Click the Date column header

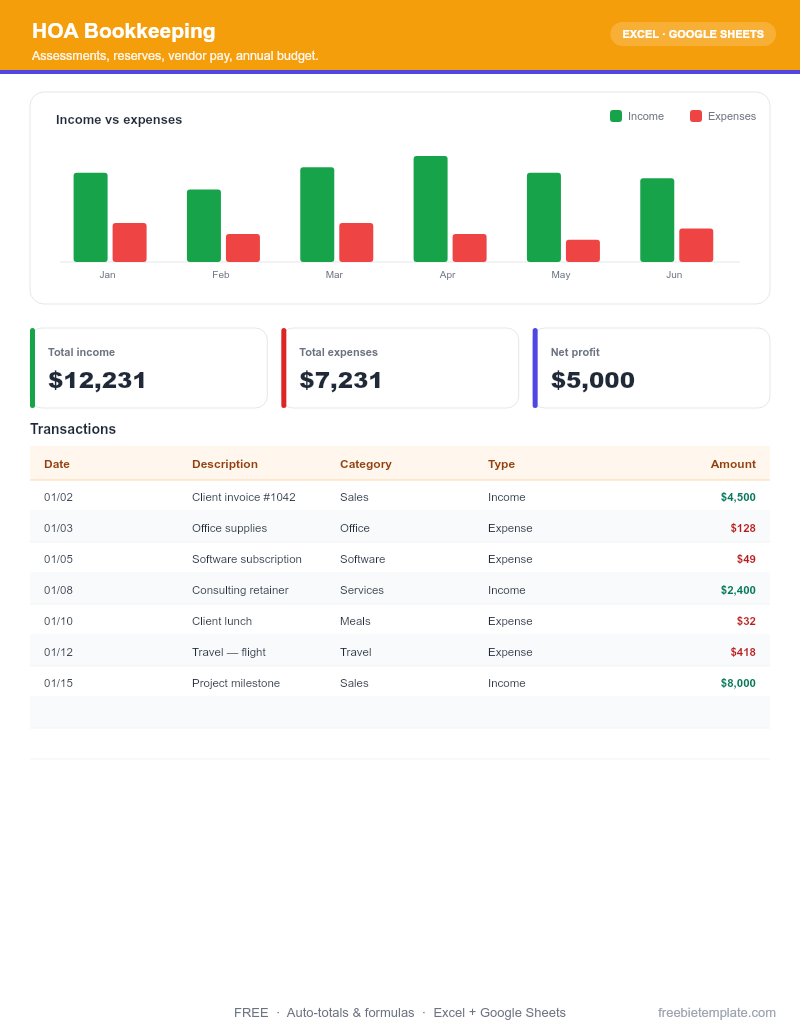pyautogui.click(x=57, y=464)
